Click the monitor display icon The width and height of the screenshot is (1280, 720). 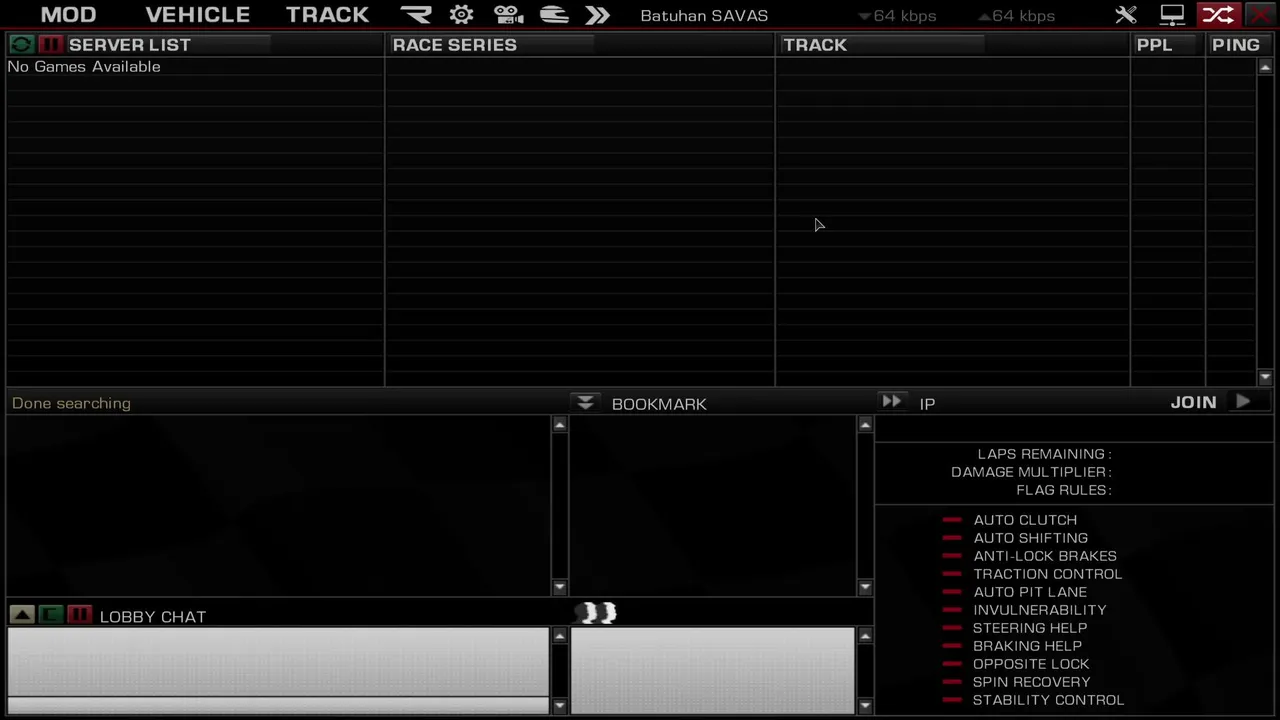pyautogui.click(x=1172, y=15)
